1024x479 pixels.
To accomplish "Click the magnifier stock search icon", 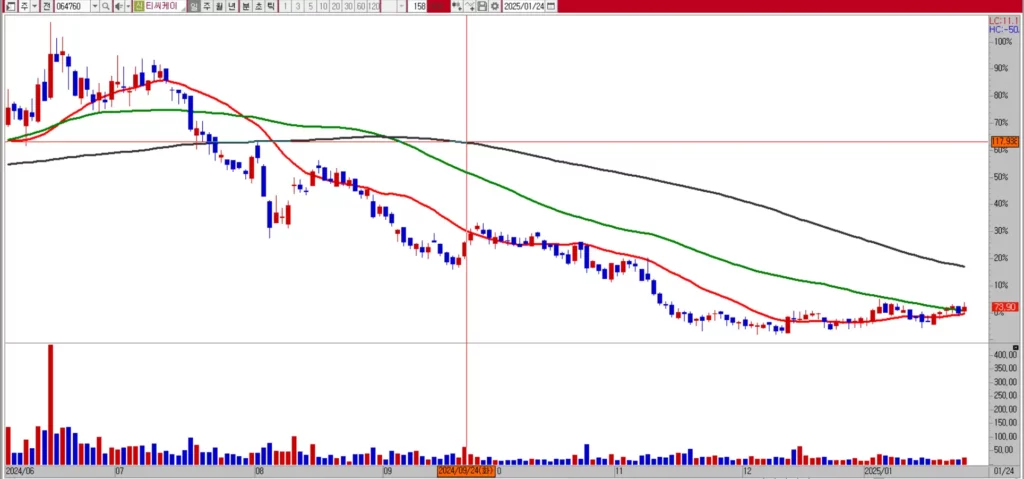I will [105, 7].
